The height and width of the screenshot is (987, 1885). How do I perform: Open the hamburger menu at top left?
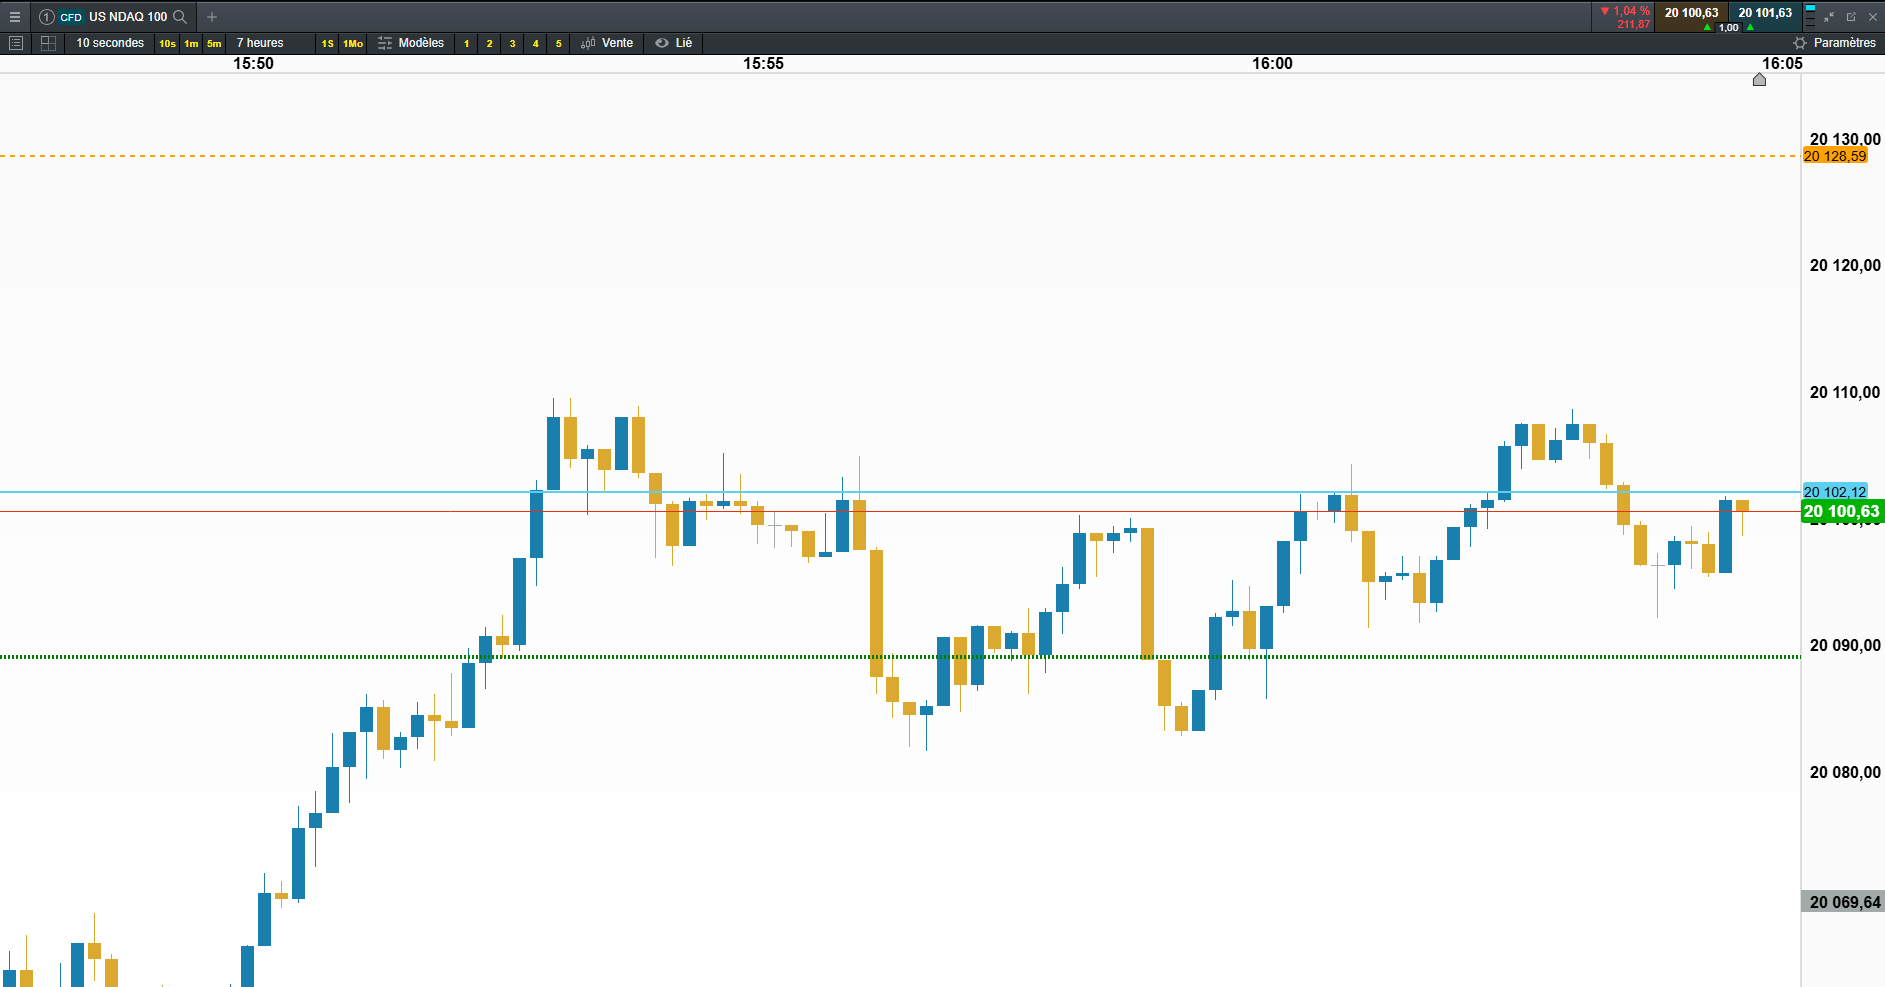15,17
